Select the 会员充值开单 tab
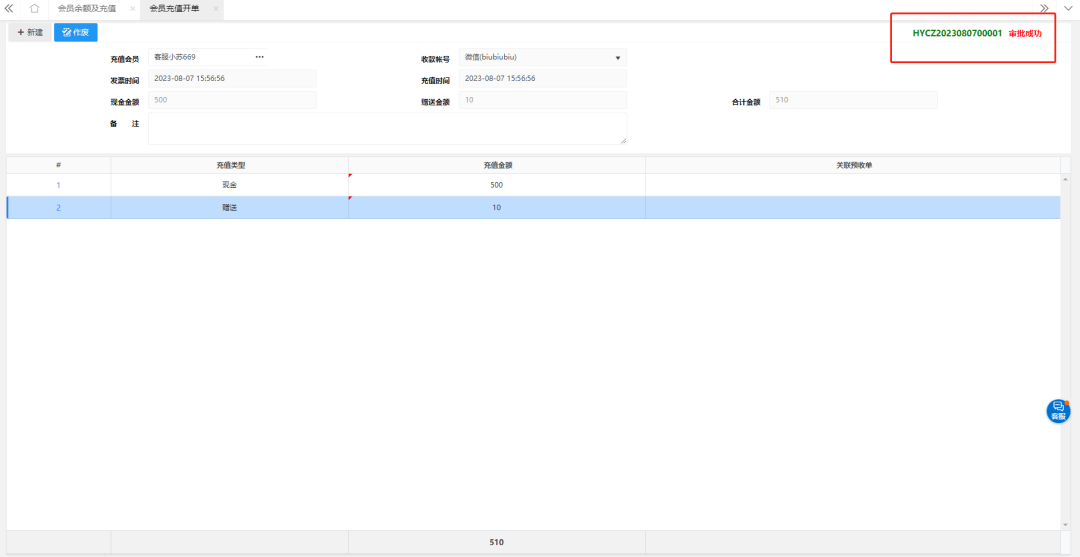Viewport: 1080px width, 557px height. tap(173, 8)
